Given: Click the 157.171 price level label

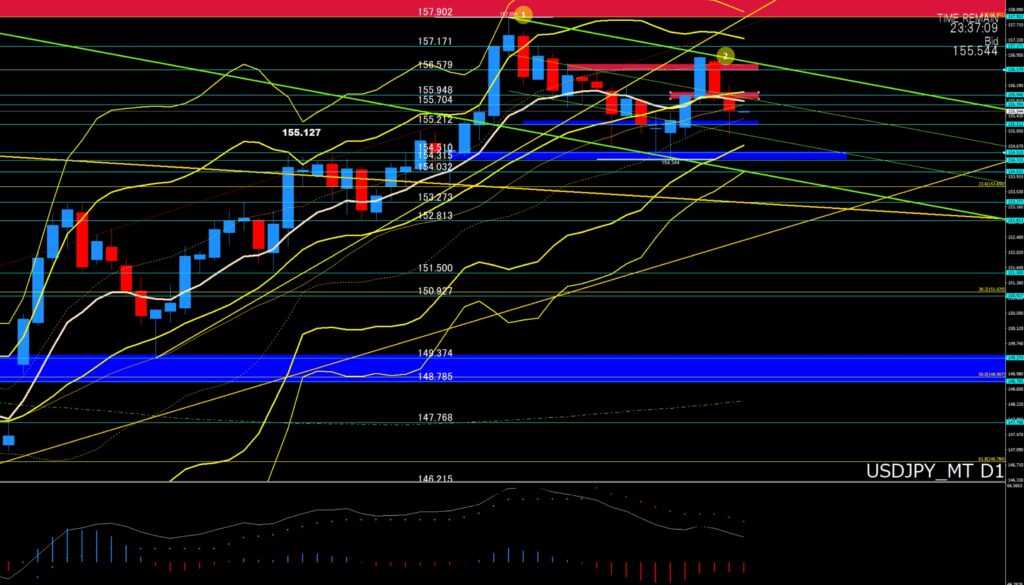Looking at the screenshot, I should (x=435, y=42).
